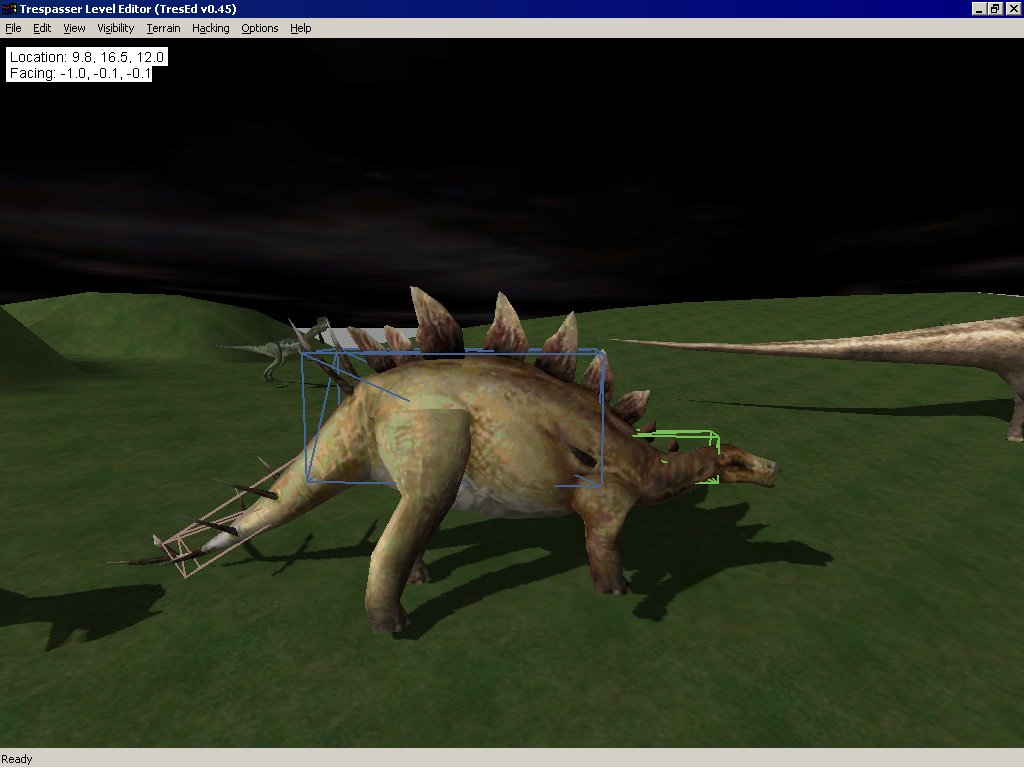The image size is (1024, 768).
Task: Click the Location coordinates readout
Action: [87, 57]
